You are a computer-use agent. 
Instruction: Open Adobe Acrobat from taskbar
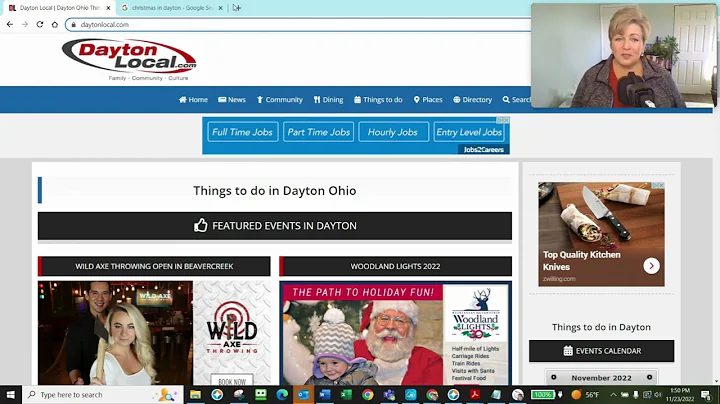pos(475,395)
